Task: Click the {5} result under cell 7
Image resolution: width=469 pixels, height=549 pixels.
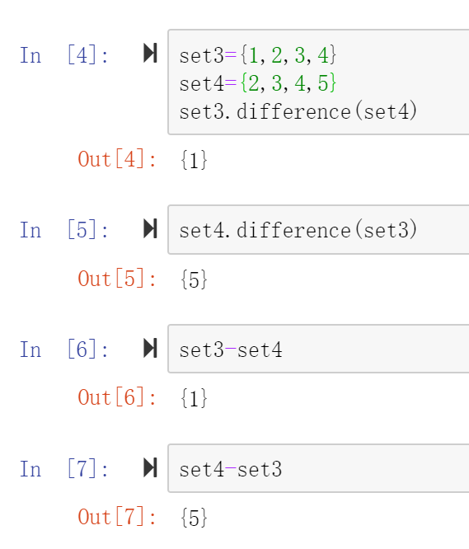Action: coord(194,518)
